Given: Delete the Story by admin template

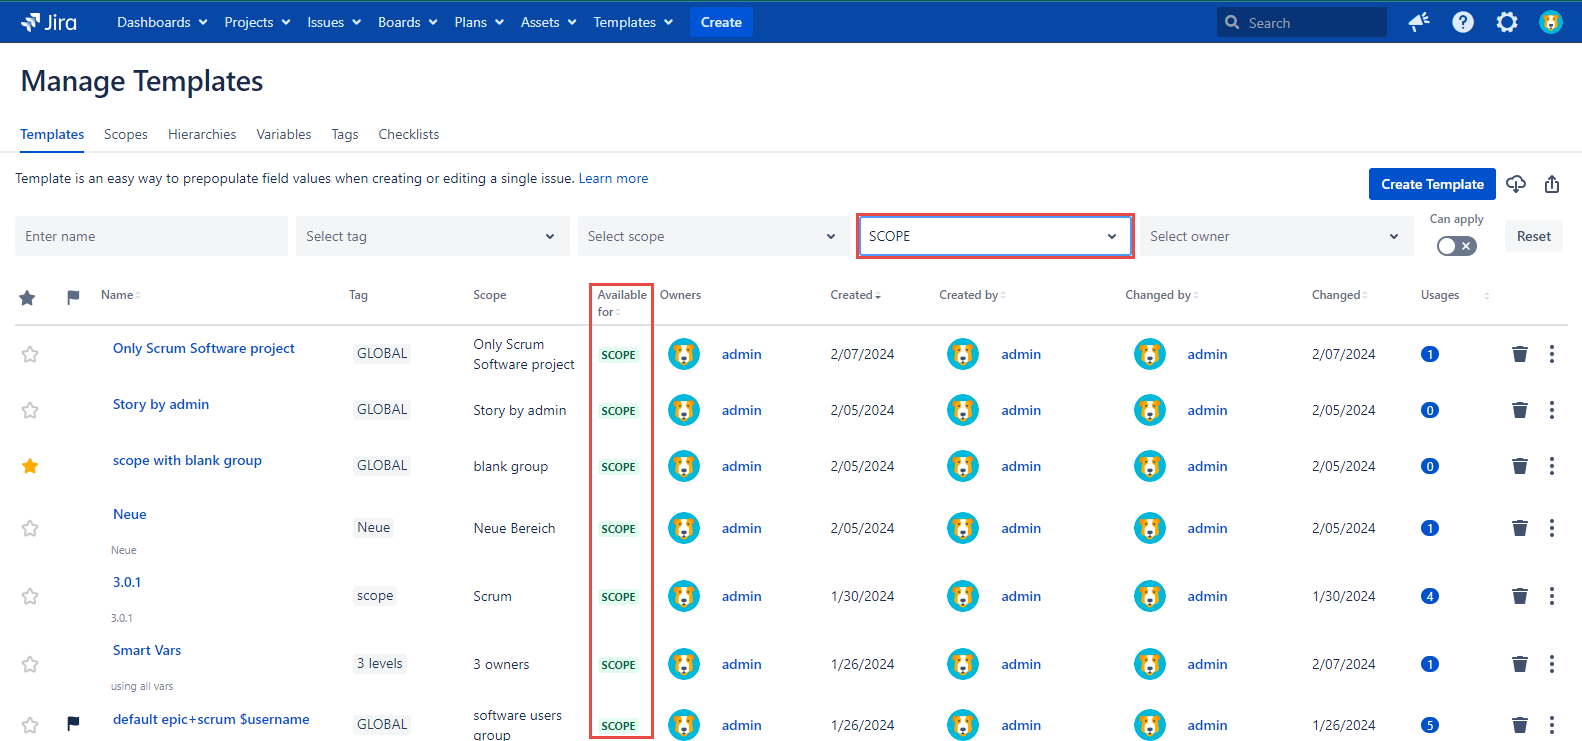Looking at the screenshot, I should coord(1520,410).
